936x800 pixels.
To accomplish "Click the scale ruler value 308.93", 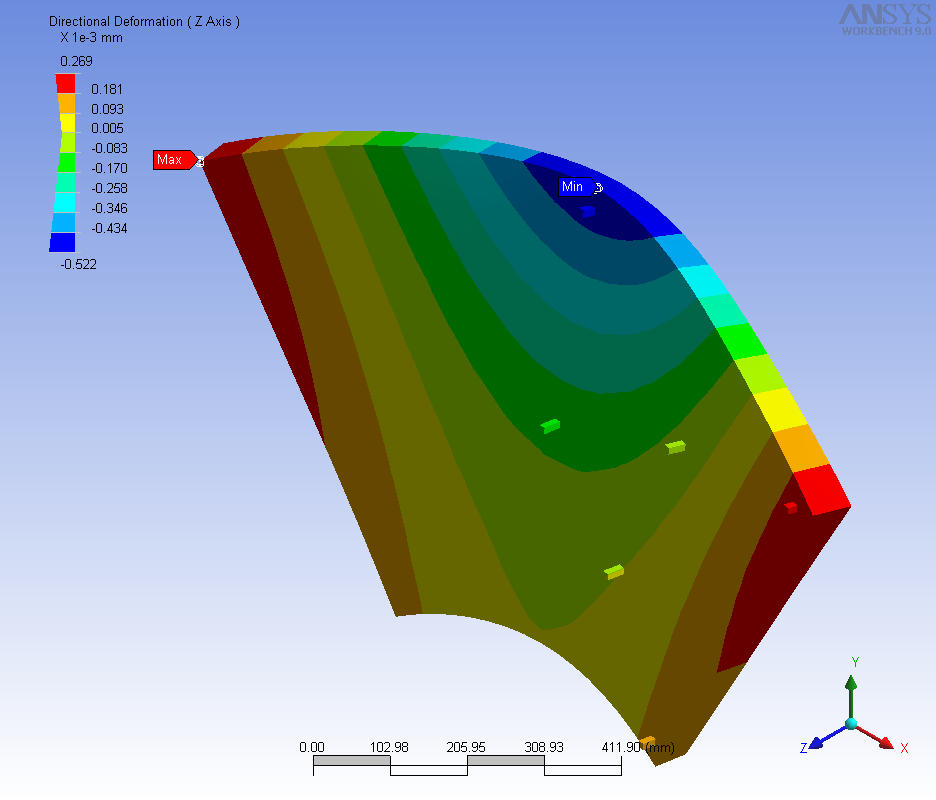I will (x=544, y=747).
